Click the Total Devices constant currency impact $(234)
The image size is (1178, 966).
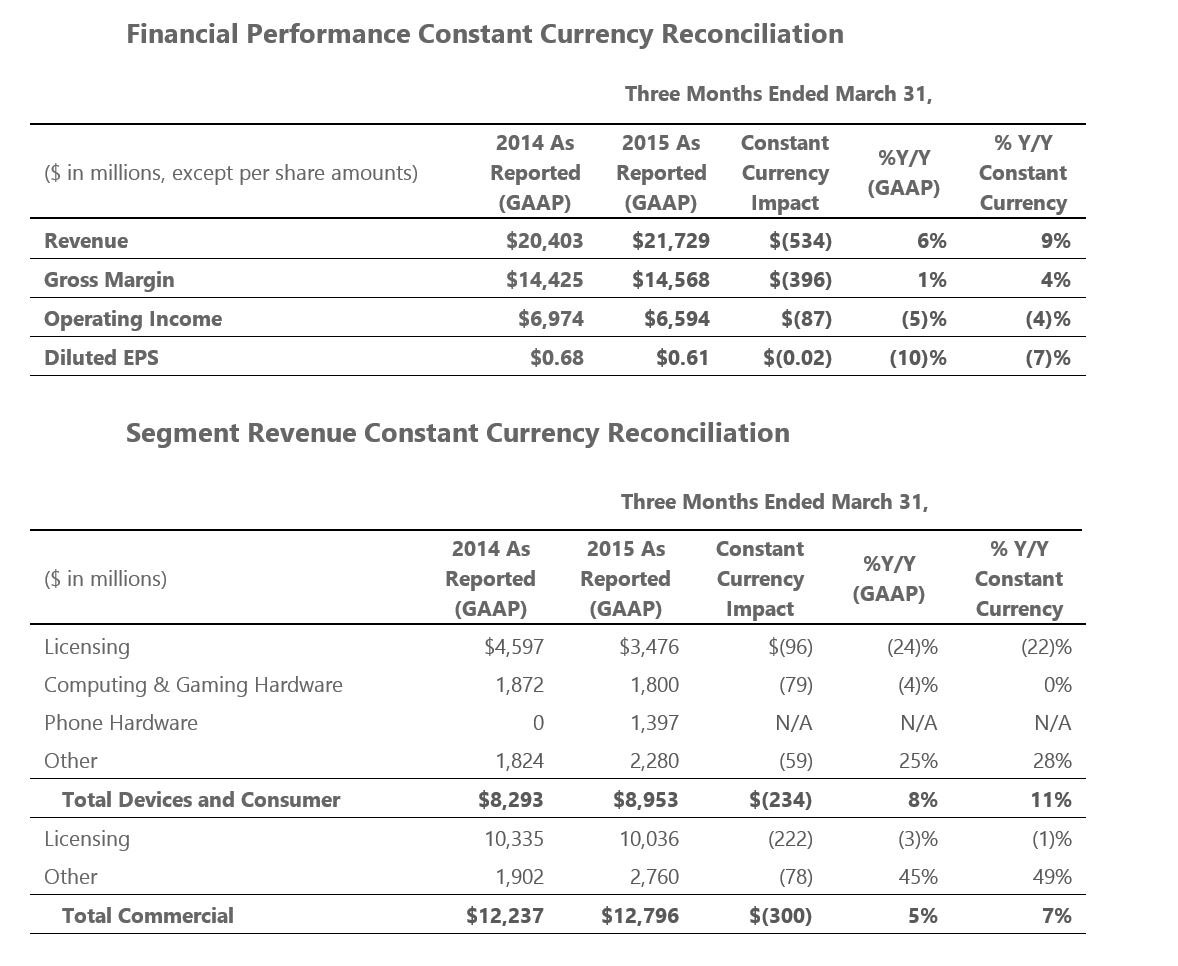tap(781, 800)
